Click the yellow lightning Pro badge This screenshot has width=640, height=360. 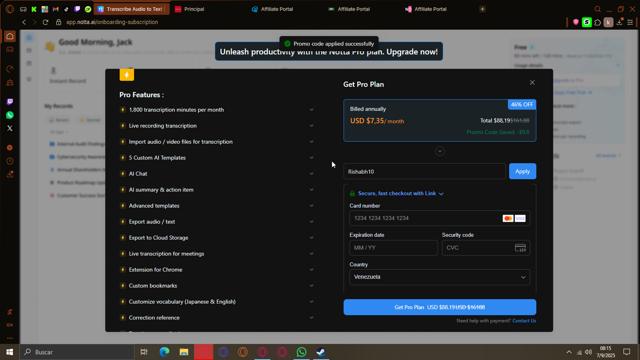(x=127, y=74)
